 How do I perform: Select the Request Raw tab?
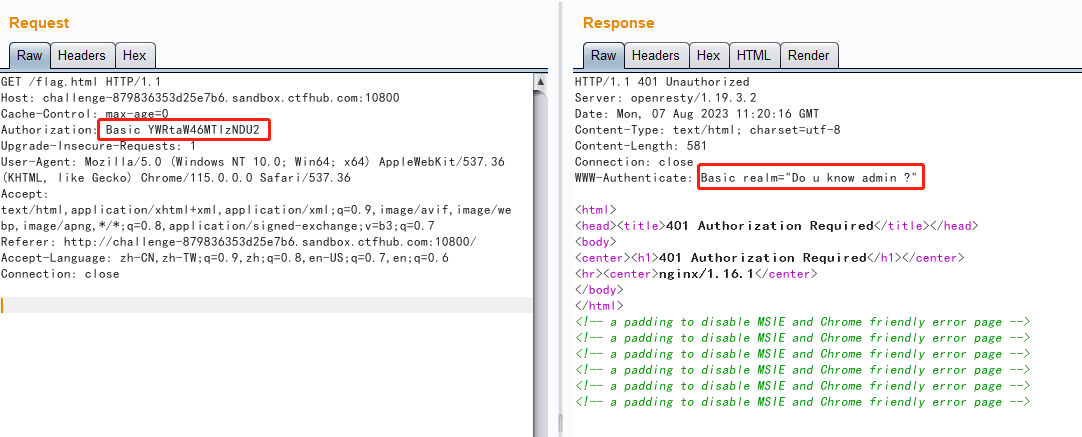tap(30, 55)
